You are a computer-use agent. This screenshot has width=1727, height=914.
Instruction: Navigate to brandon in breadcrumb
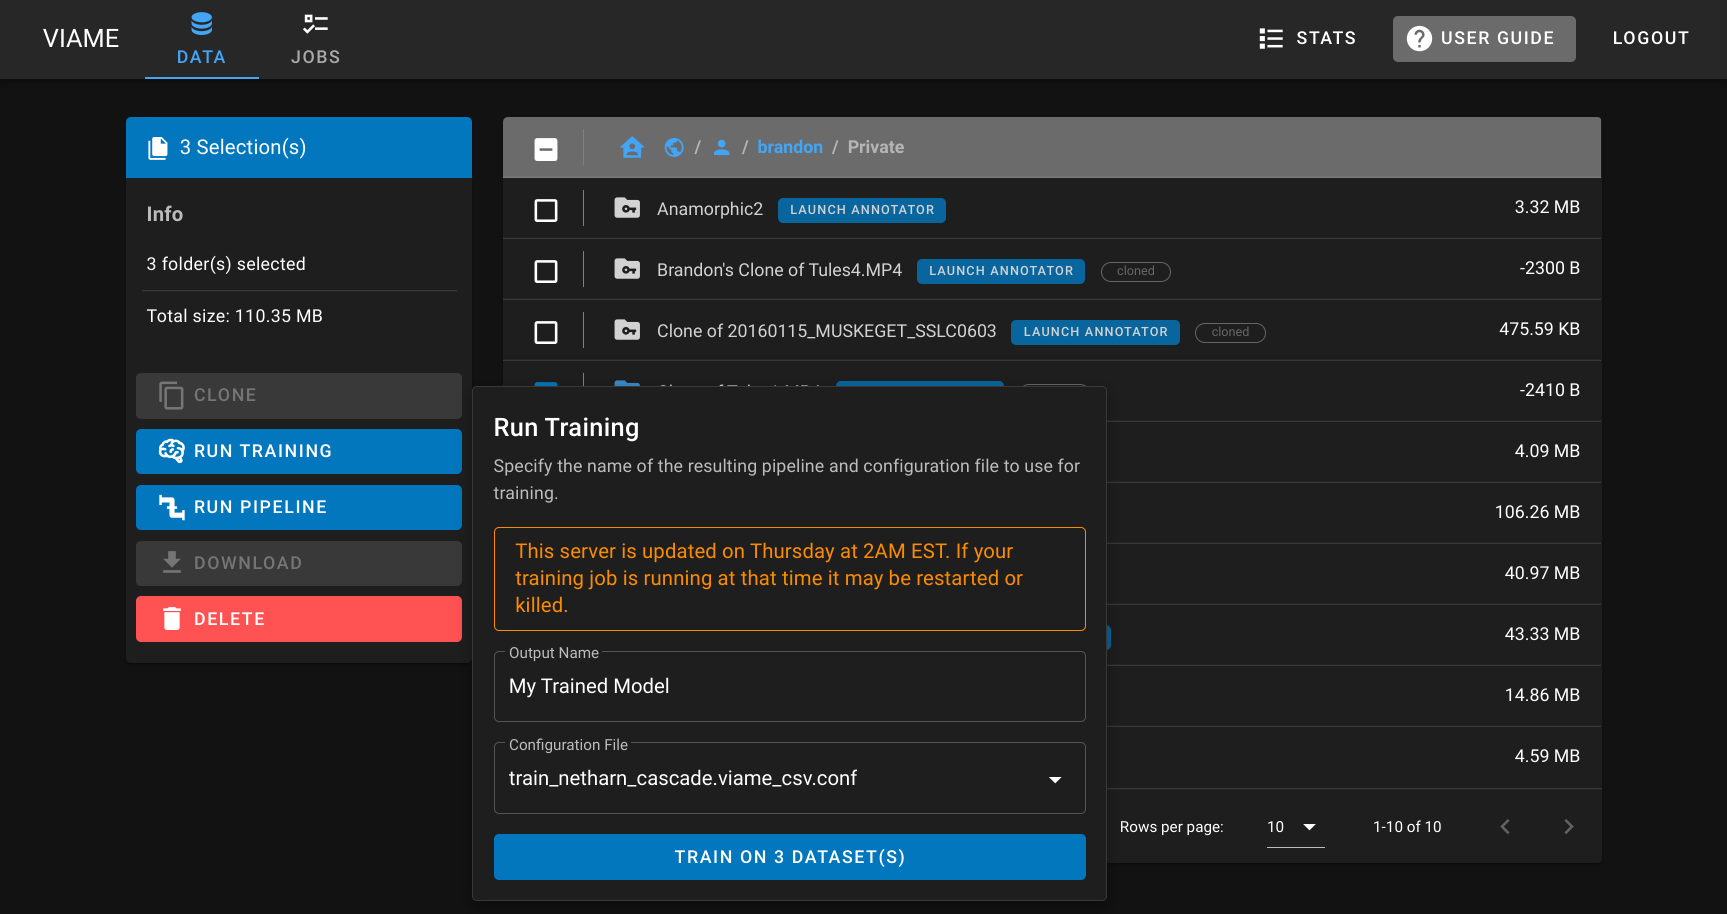point(790,147)
